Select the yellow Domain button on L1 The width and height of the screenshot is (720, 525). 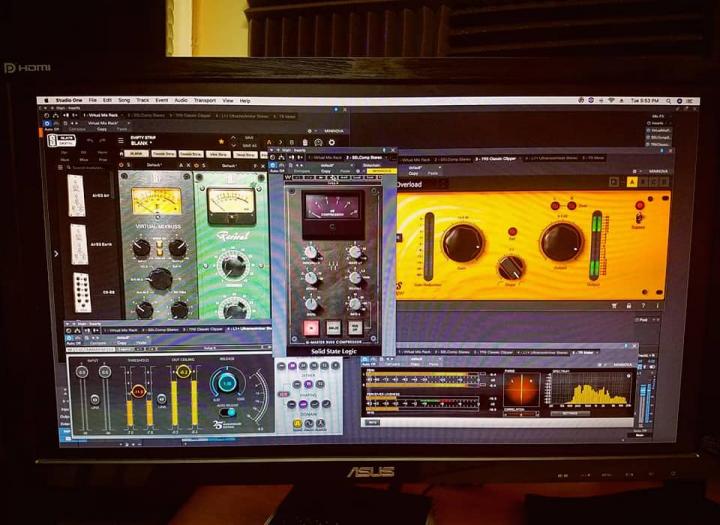297,423
